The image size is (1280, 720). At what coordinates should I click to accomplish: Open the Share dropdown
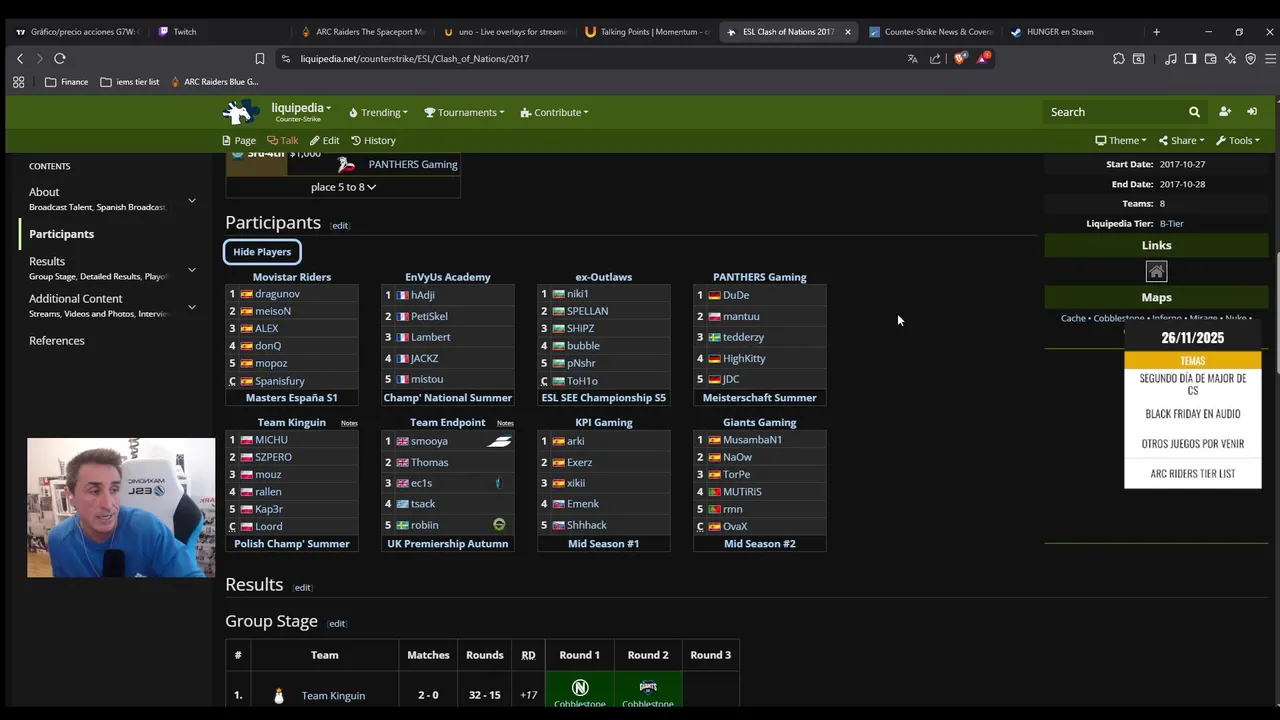[x=1181, y=141]
